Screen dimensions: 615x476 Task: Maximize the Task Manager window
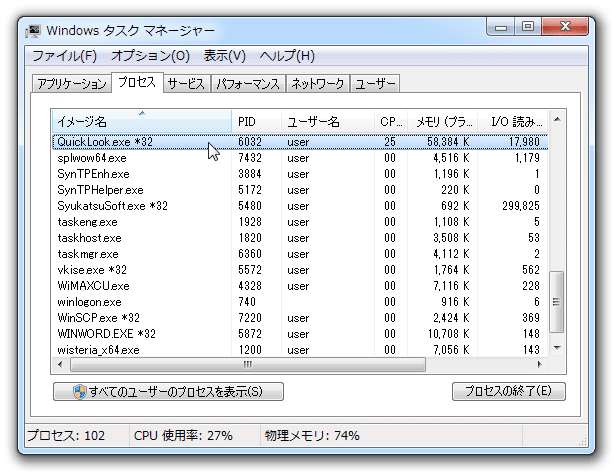coord(528,27)
